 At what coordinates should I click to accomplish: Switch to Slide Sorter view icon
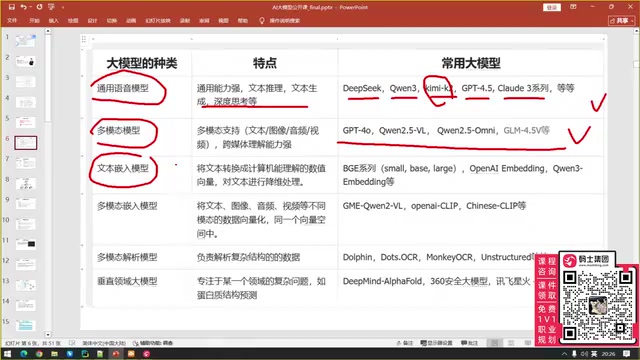coord(511,343)
